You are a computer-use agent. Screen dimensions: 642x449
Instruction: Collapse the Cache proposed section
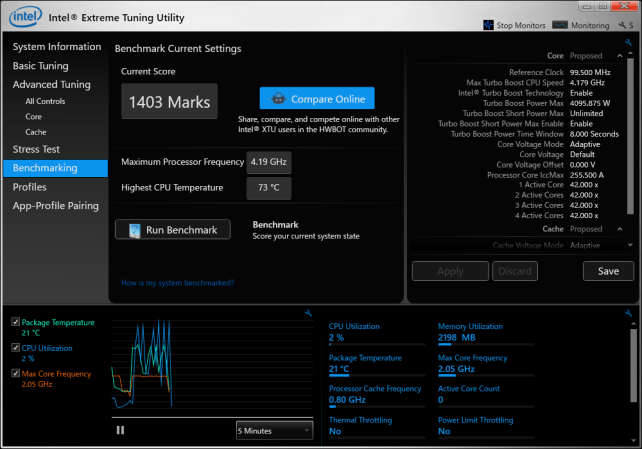[619, 229]
